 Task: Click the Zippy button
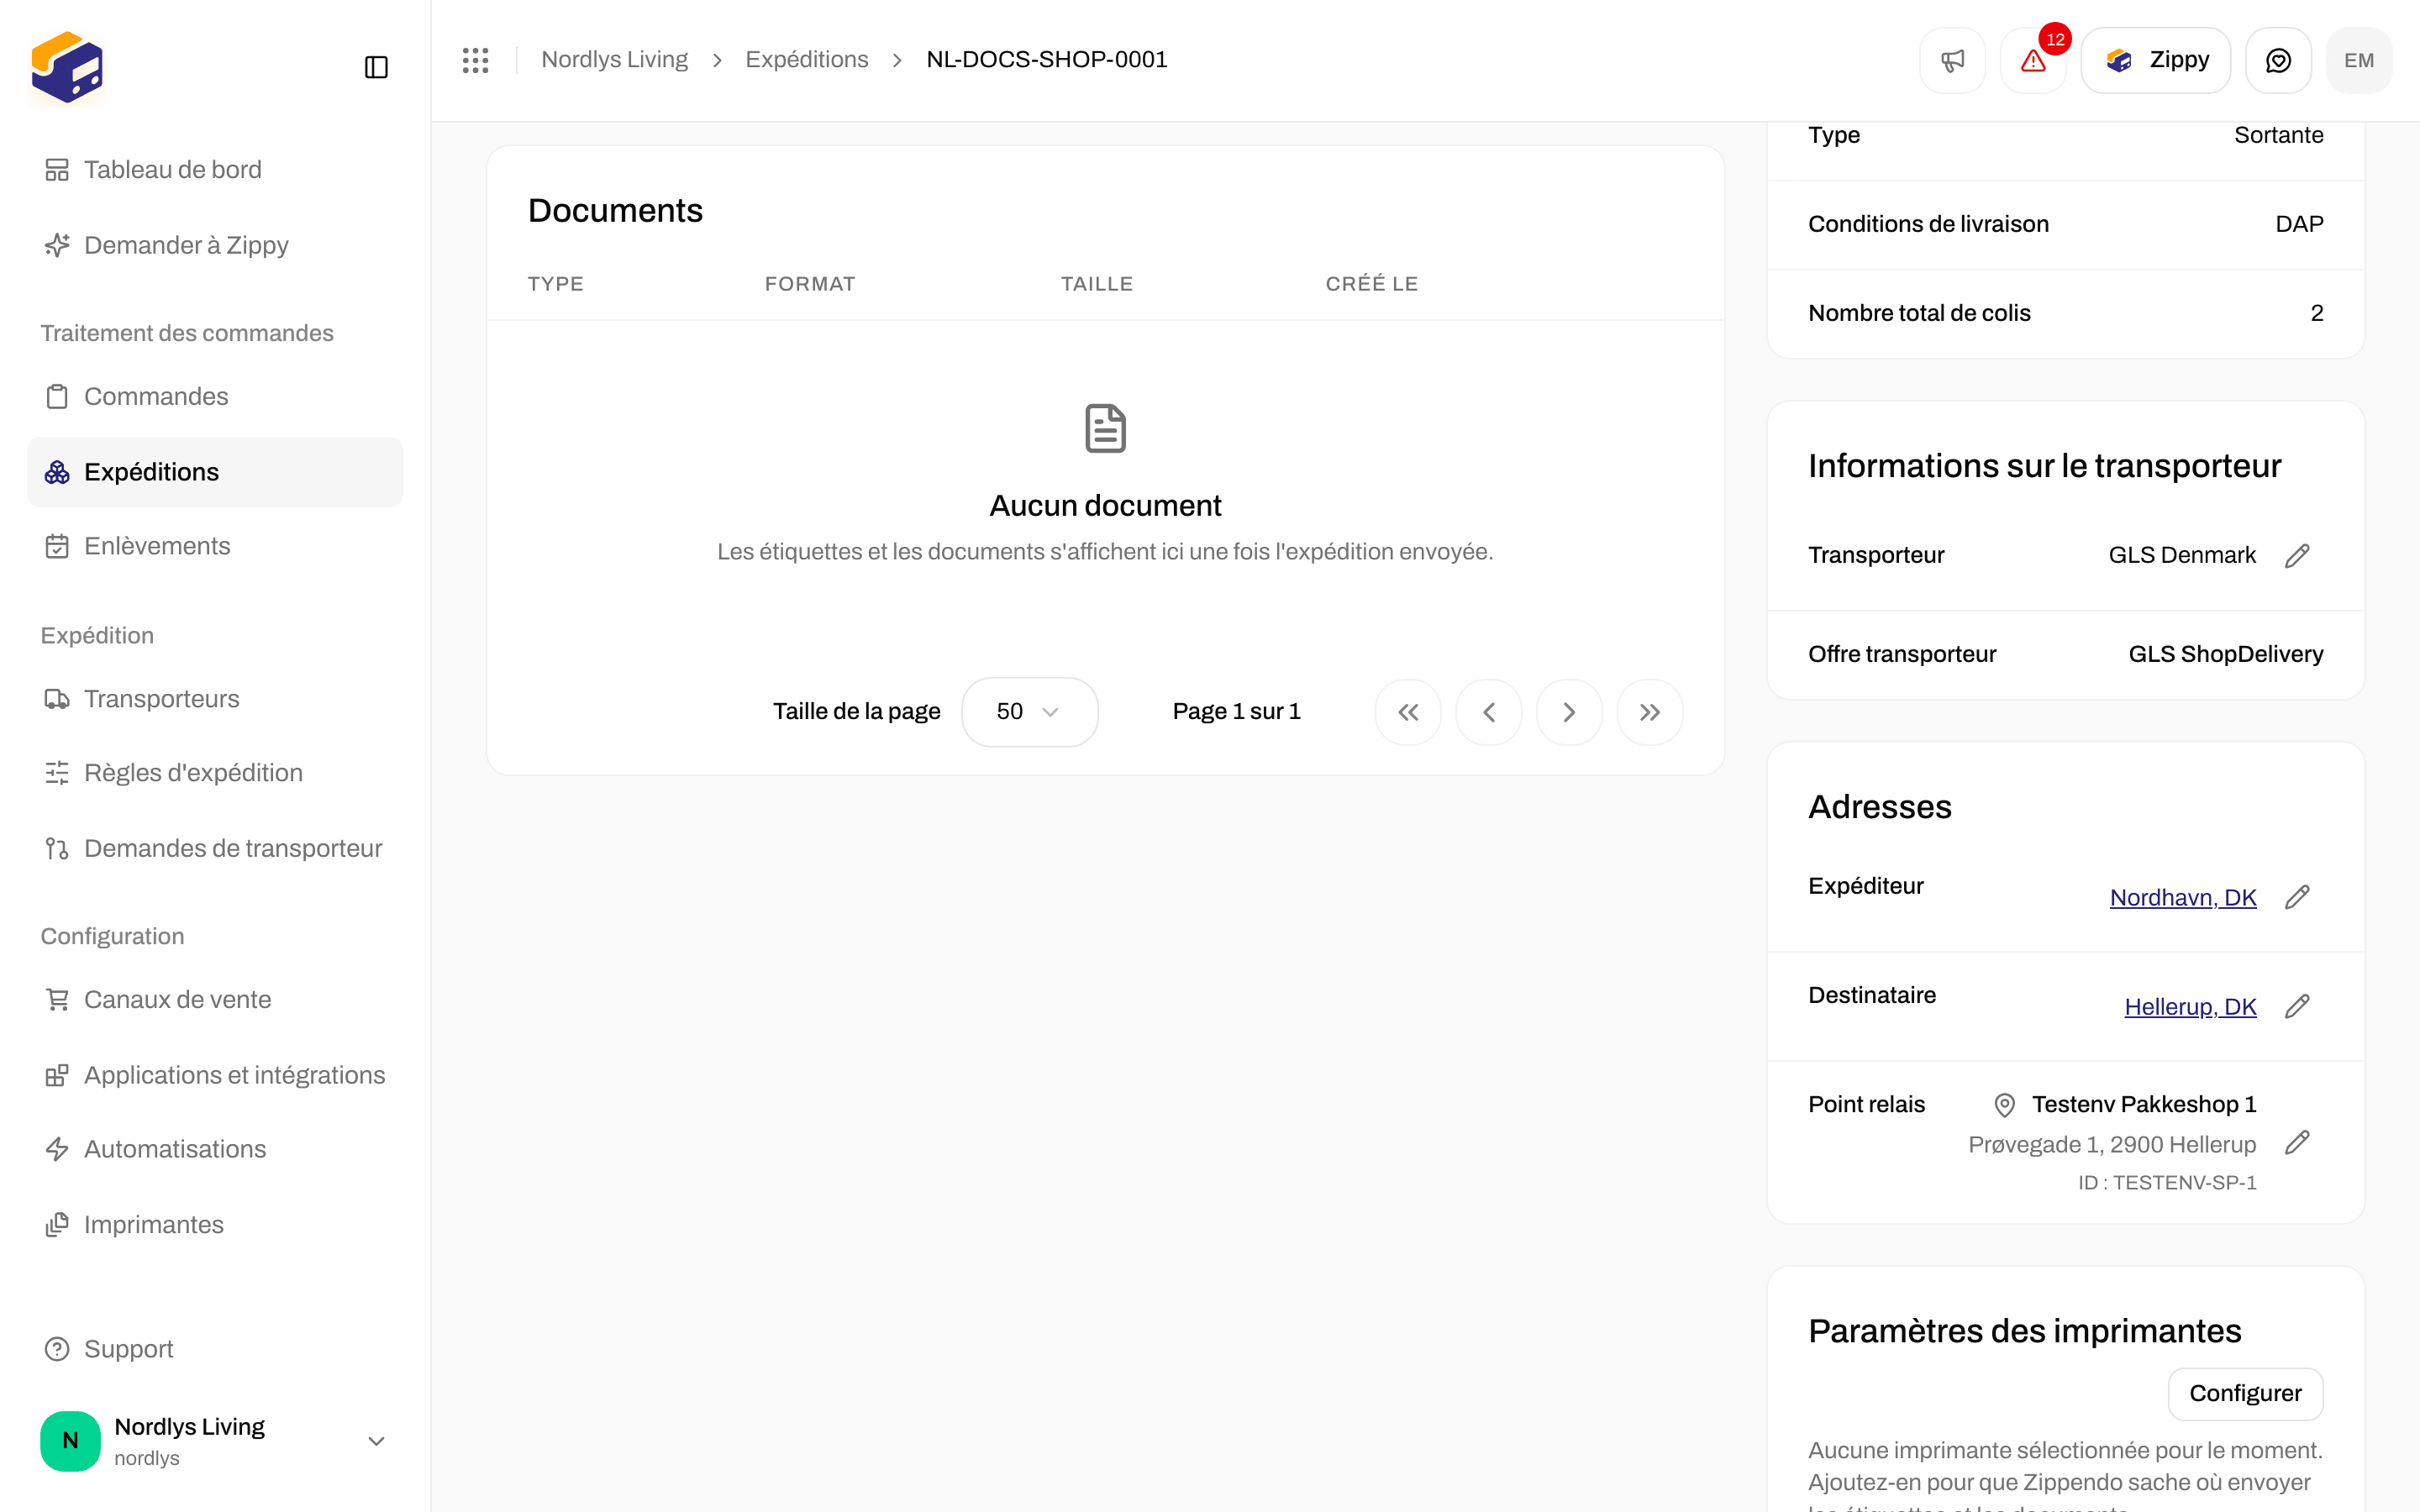coord(2155,60)
